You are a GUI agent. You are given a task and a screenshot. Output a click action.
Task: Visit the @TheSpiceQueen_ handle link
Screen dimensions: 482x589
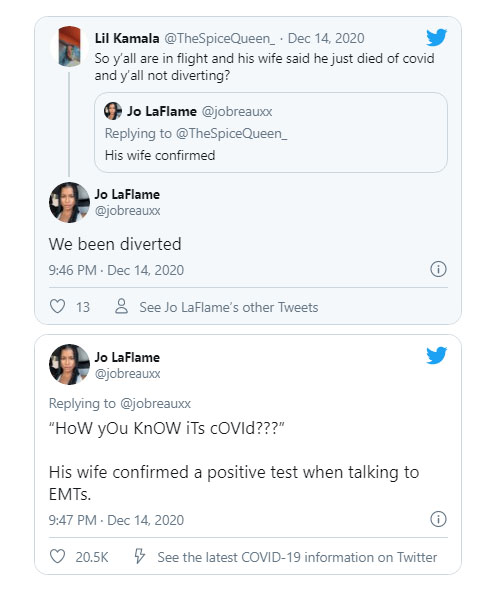click(219, 38)
